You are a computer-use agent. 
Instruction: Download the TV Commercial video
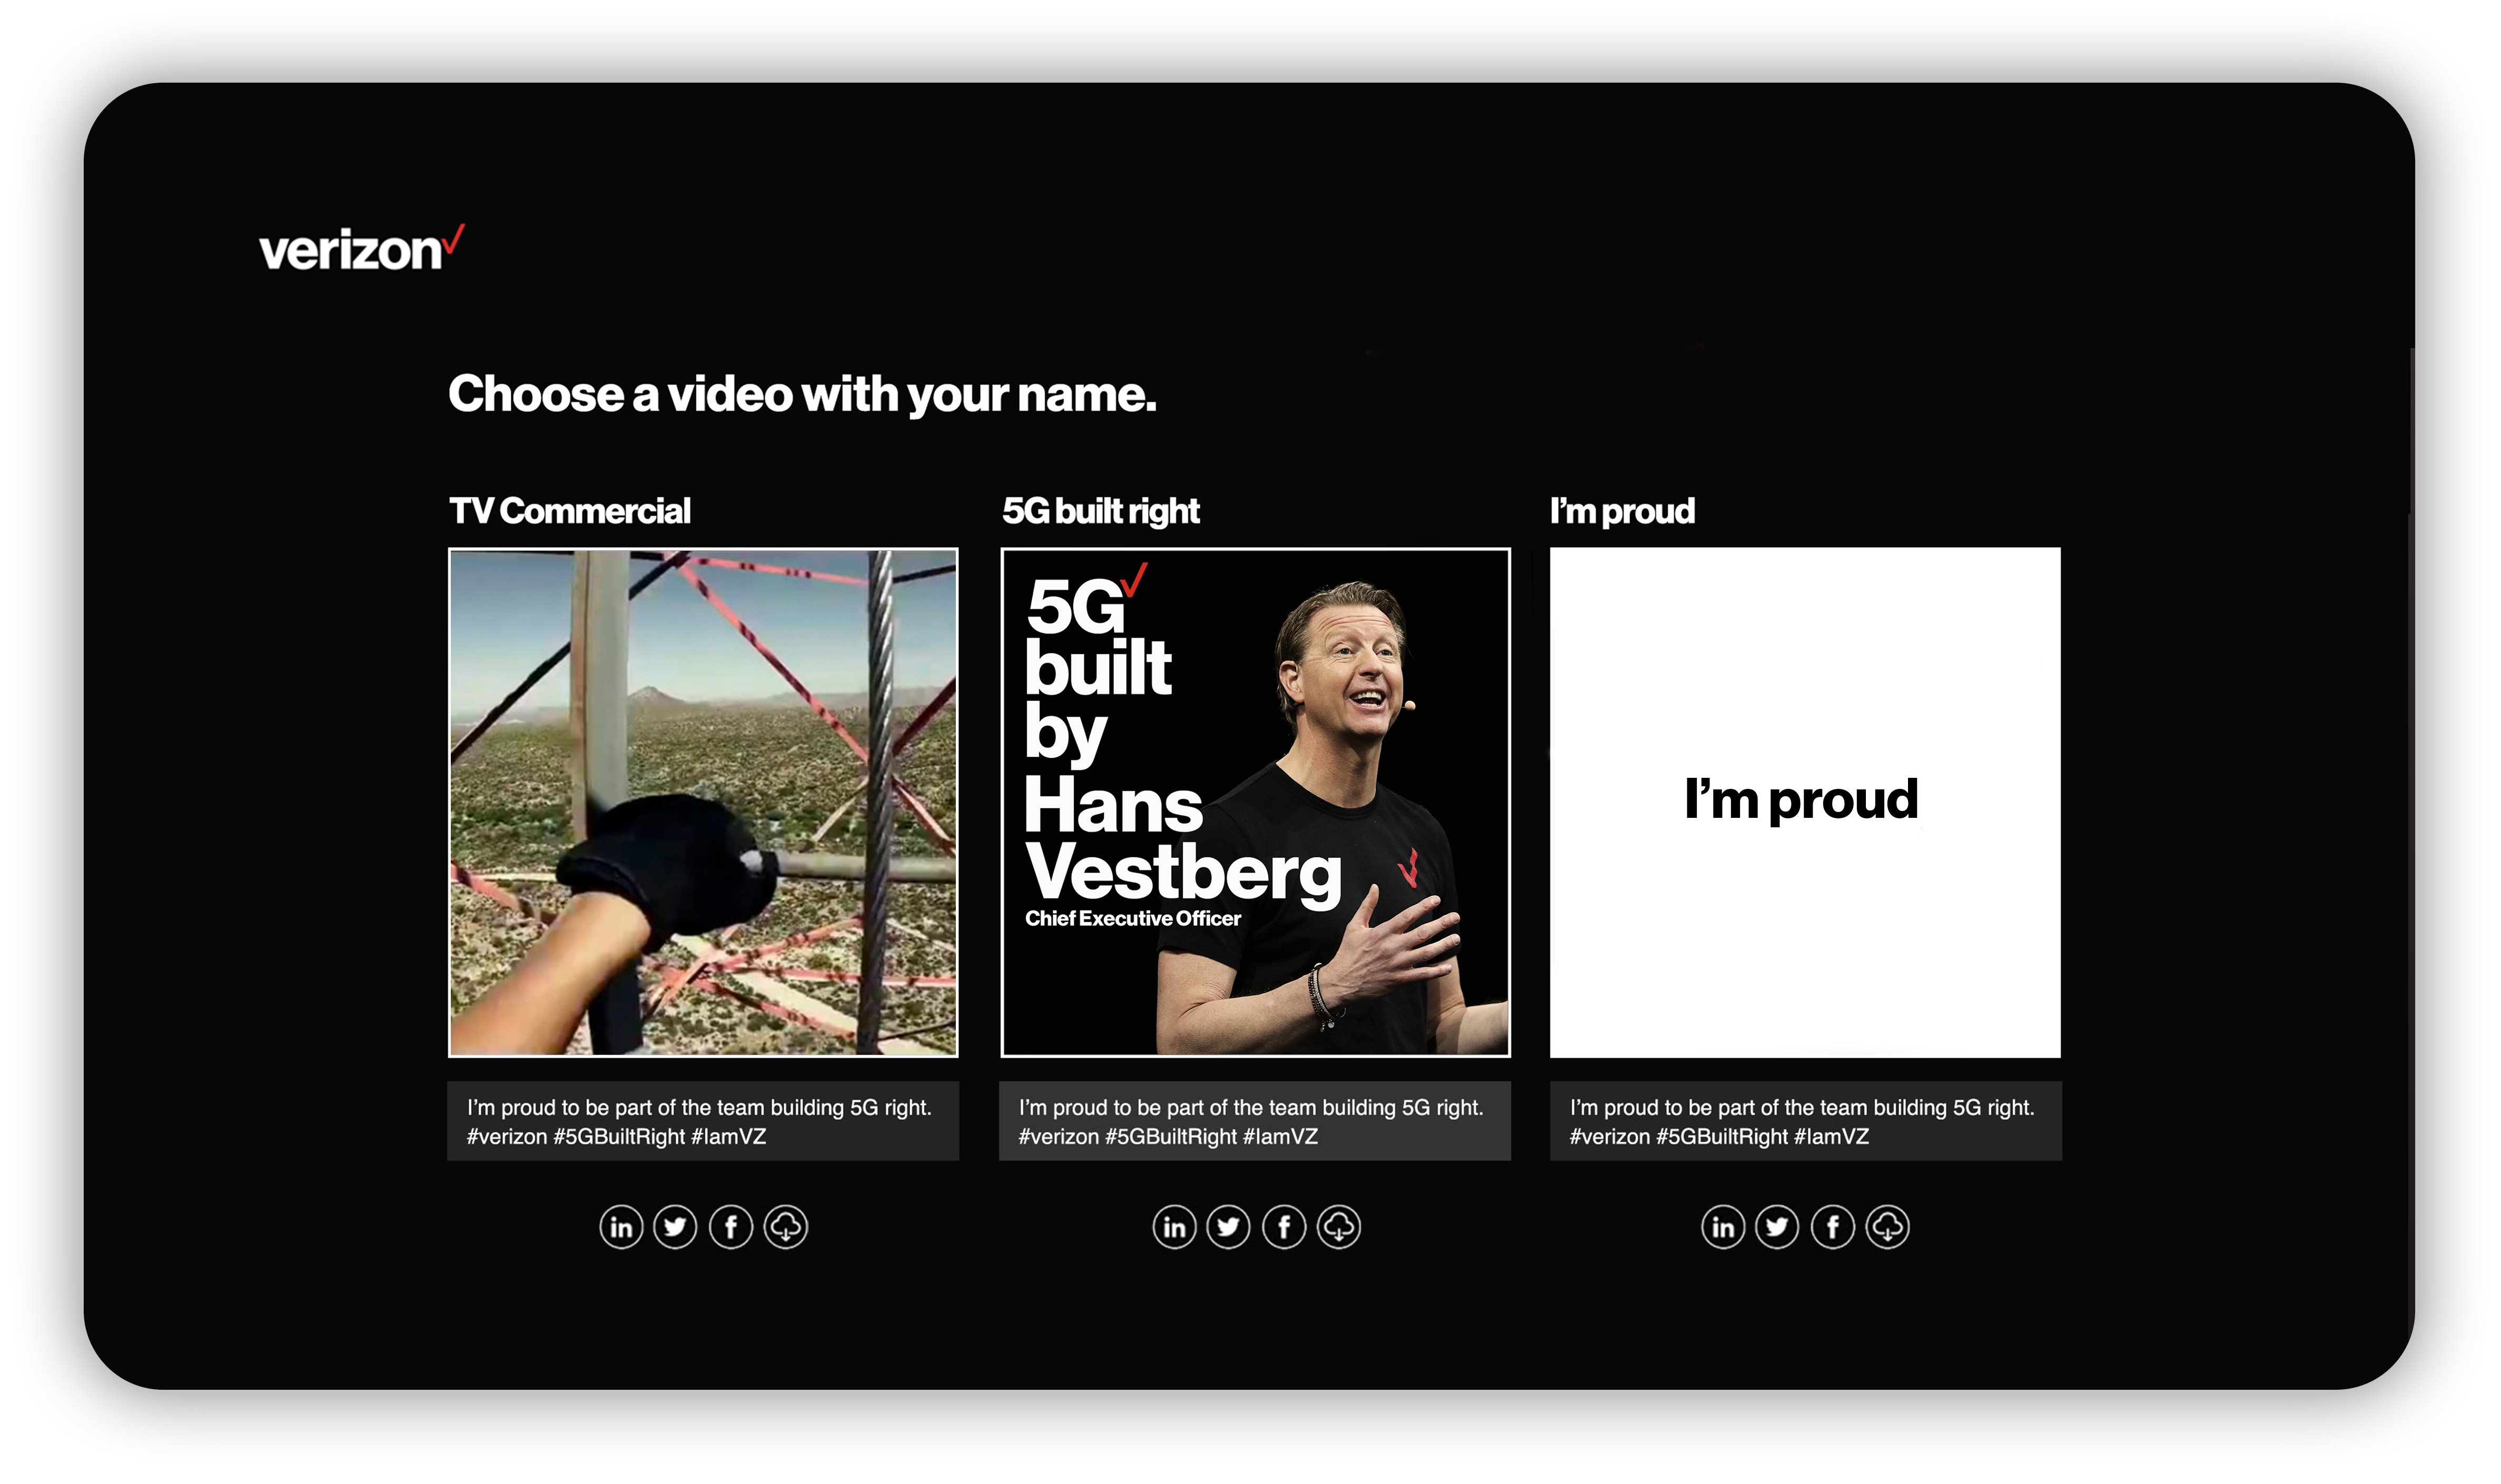click(786, 1227)
